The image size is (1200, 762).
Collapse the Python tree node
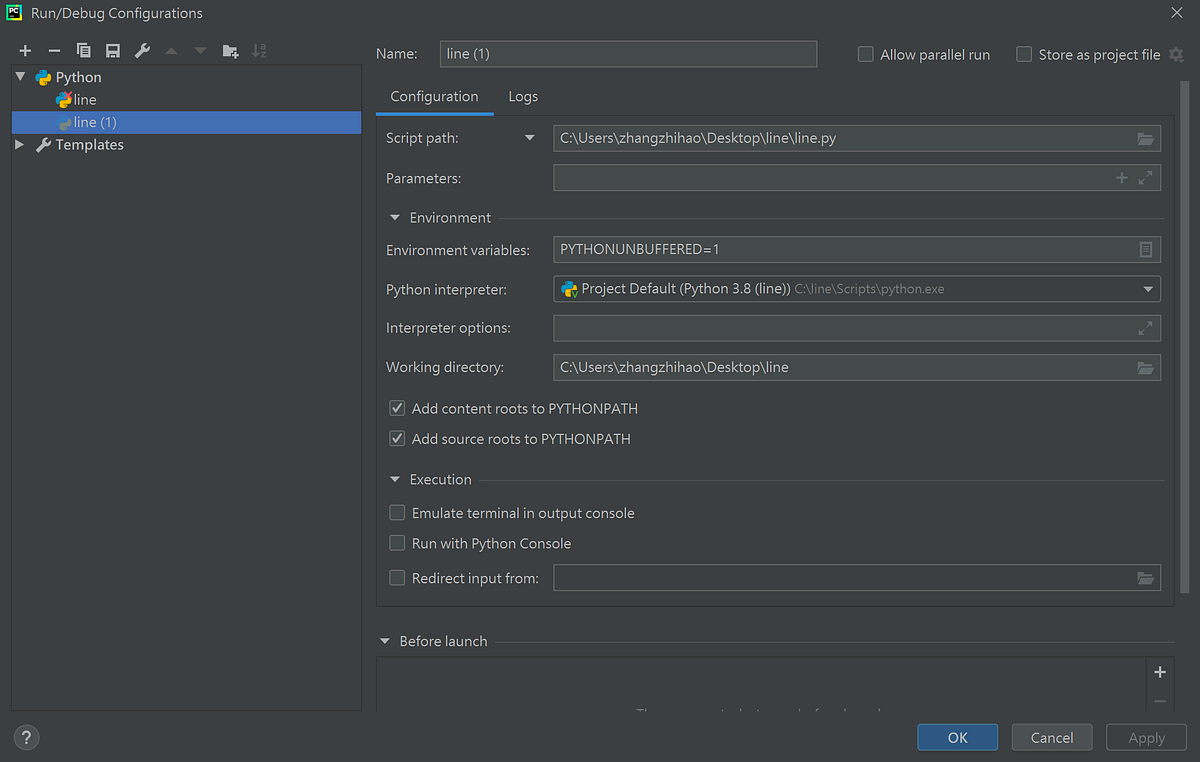[x=21, y=77]
